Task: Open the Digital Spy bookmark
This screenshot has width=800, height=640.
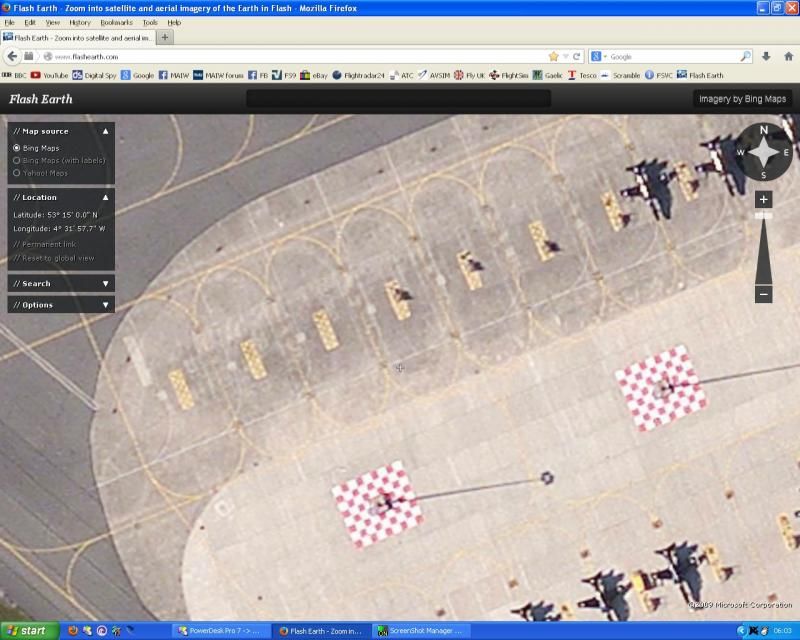Action: [x=94, y=75]
